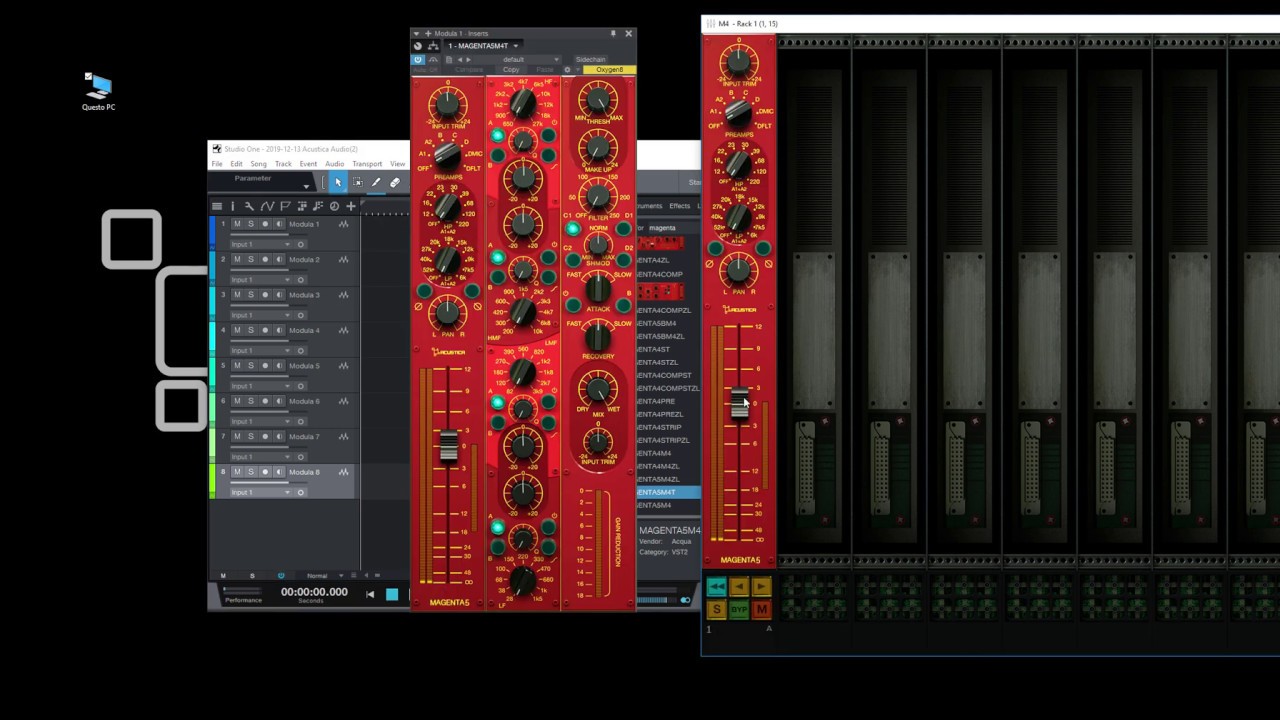
Task: Switch to the Effects tab in browser
Action: (x=680, y=206)
